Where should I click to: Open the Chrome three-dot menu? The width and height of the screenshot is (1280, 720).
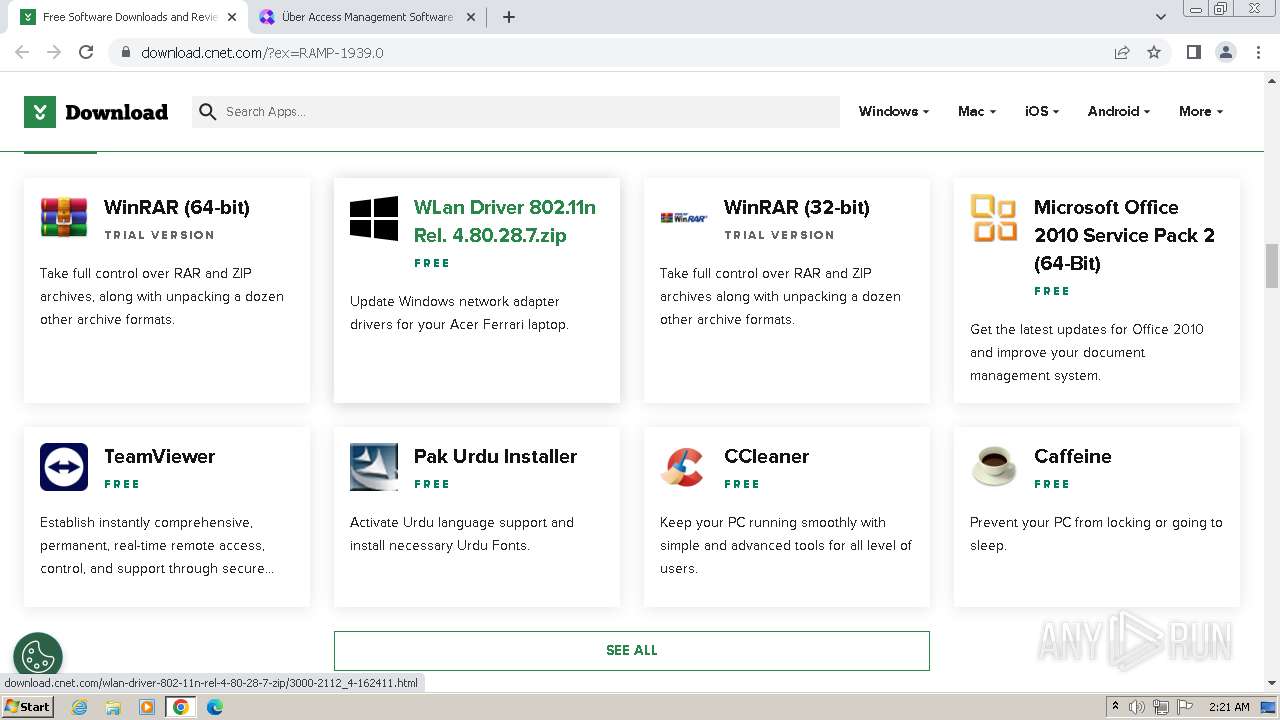click(x=1258, y=52)
